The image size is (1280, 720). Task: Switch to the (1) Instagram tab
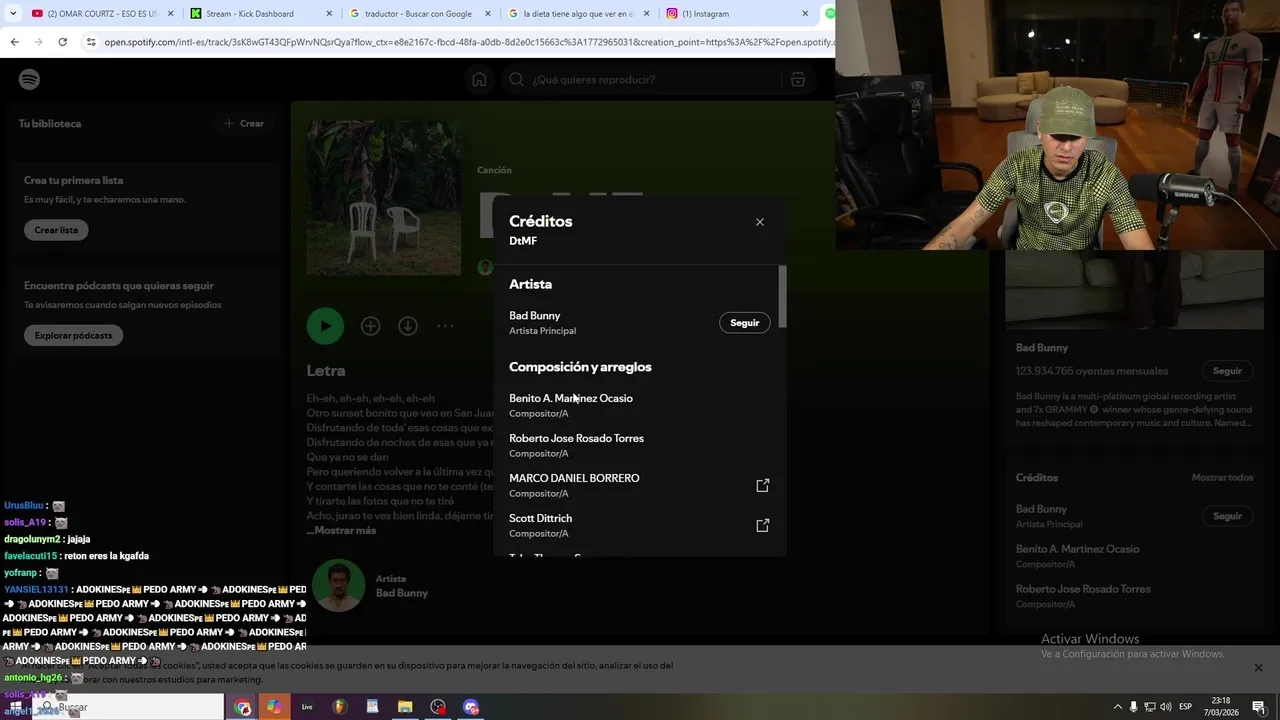click(738, 14)
